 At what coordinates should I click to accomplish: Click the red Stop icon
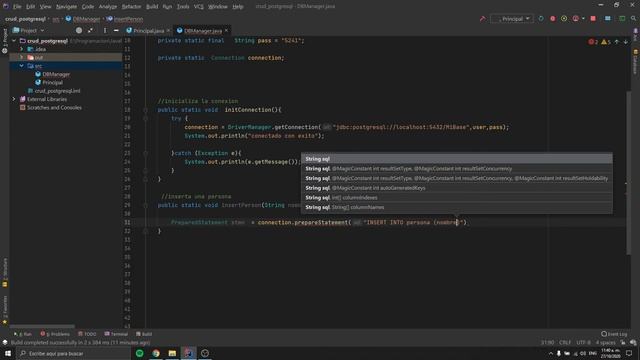[x=593, y=19]
